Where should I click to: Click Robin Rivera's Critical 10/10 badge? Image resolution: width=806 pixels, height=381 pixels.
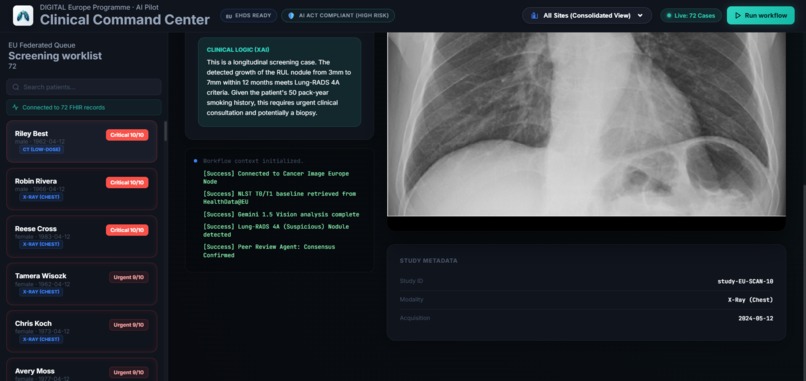[127, 183]
